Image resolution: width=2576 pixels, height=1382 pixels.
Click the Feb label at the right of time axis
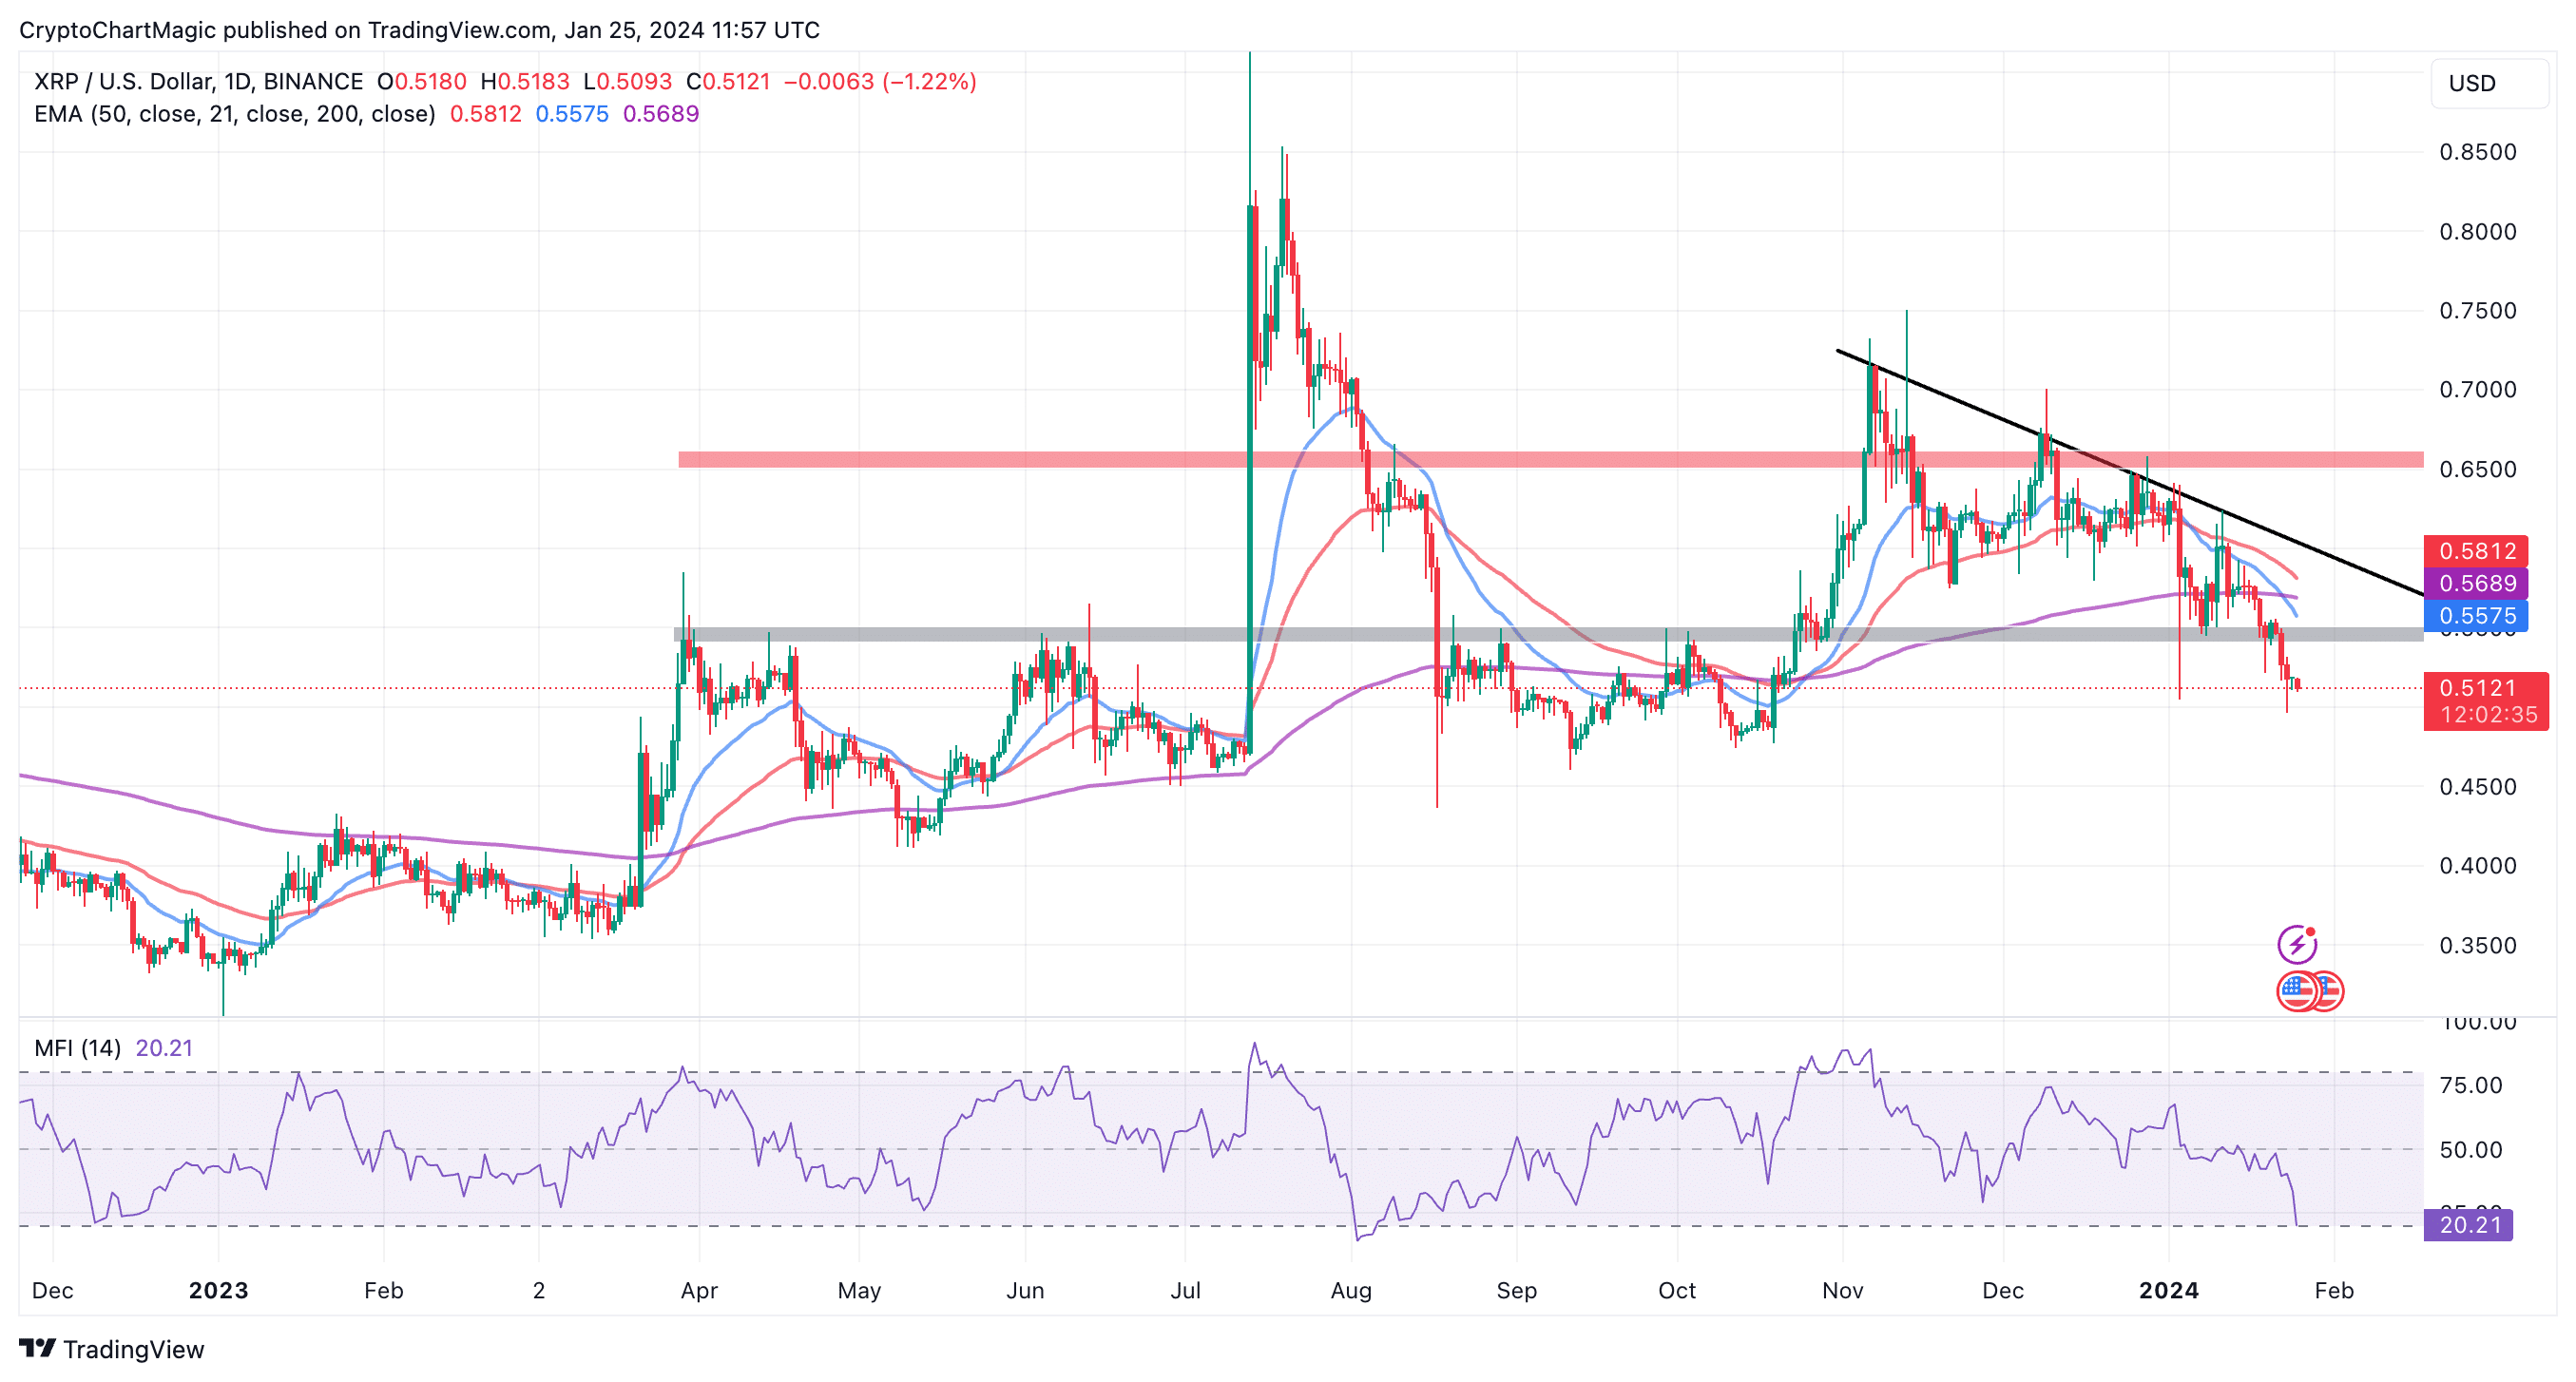point(2334,1290)
